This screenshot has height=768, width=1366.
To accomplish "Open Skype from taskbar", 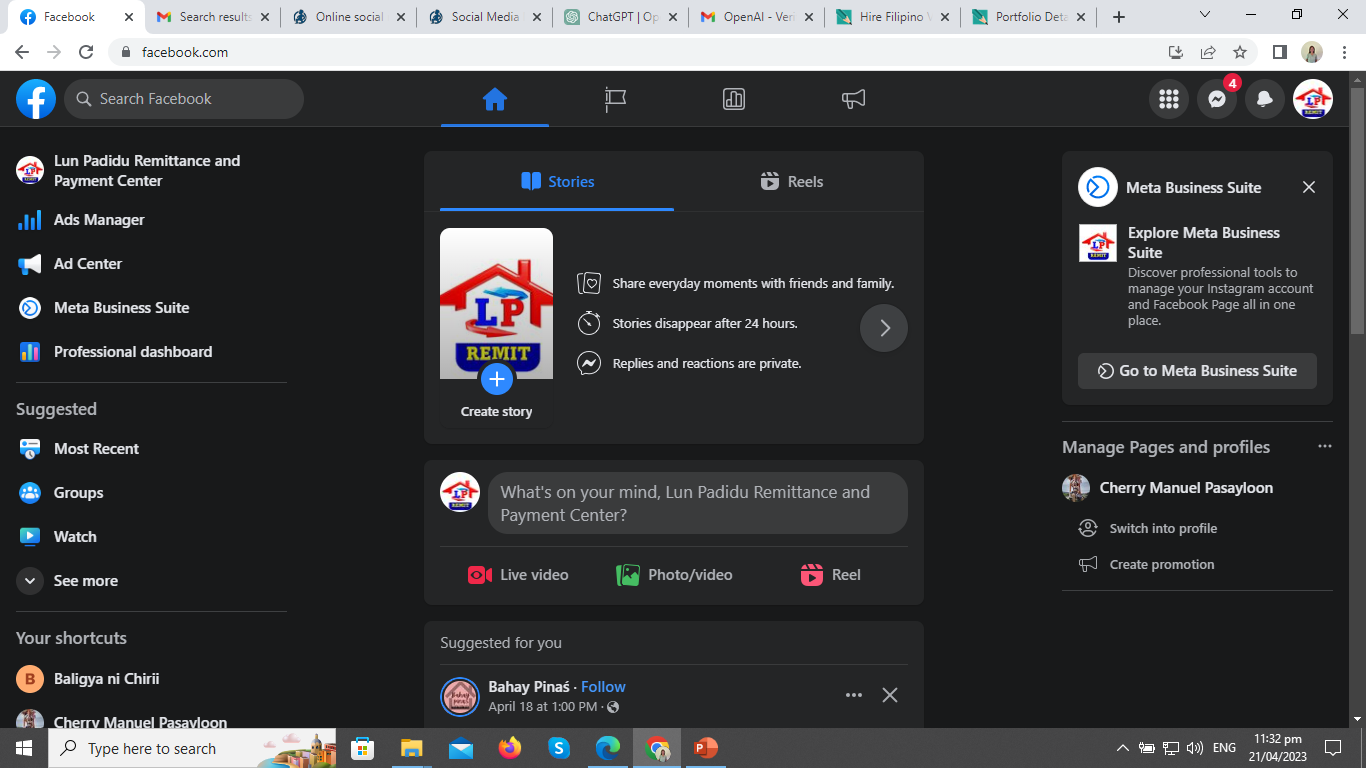I will tap(559, 748).
